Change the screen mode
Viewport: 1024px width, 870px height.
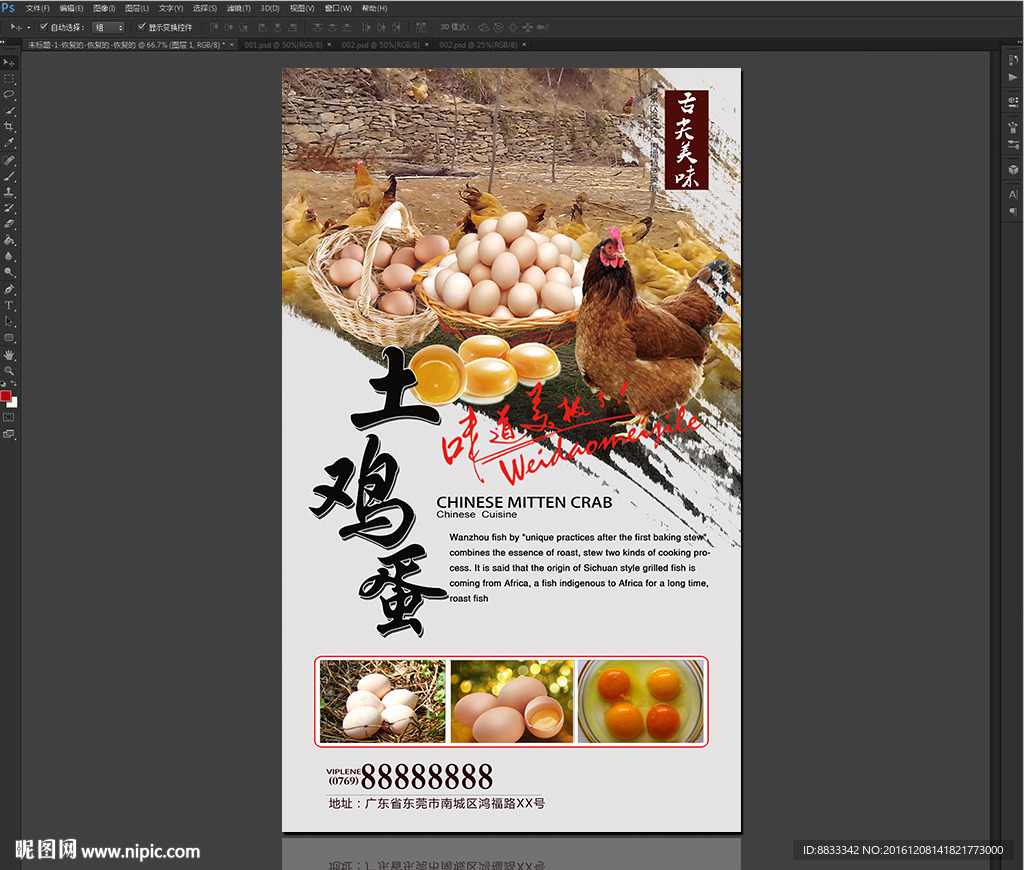coord(9,434)
